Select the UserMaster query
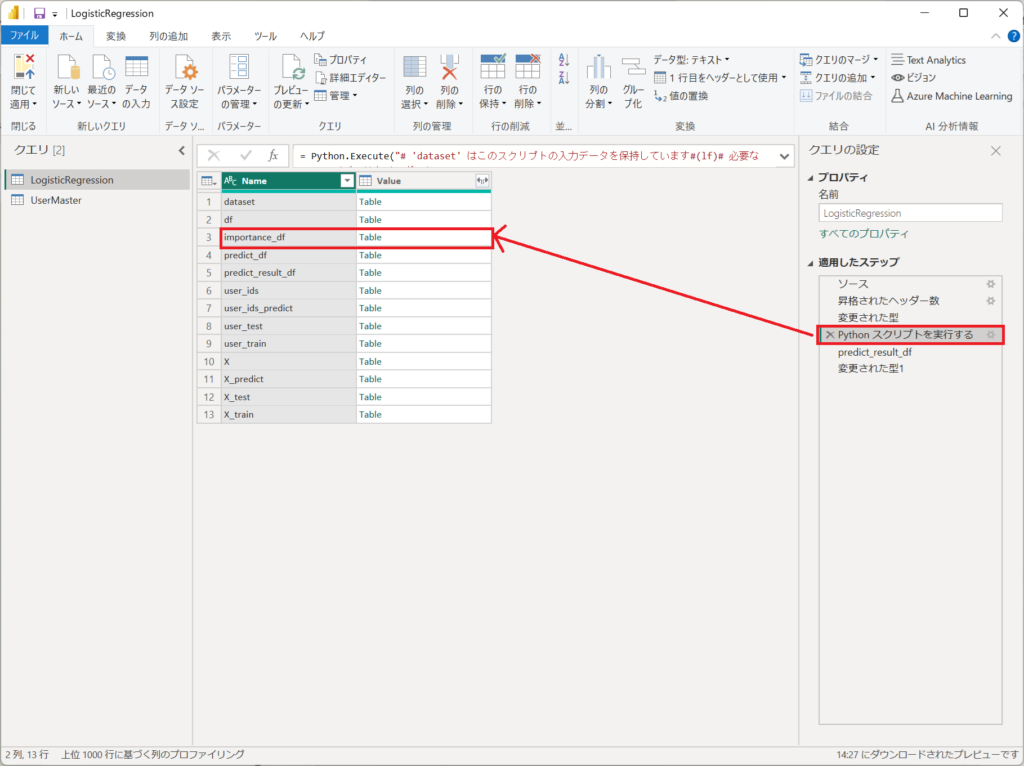This screenshot has height=766, width=1024. pos(97,200)
